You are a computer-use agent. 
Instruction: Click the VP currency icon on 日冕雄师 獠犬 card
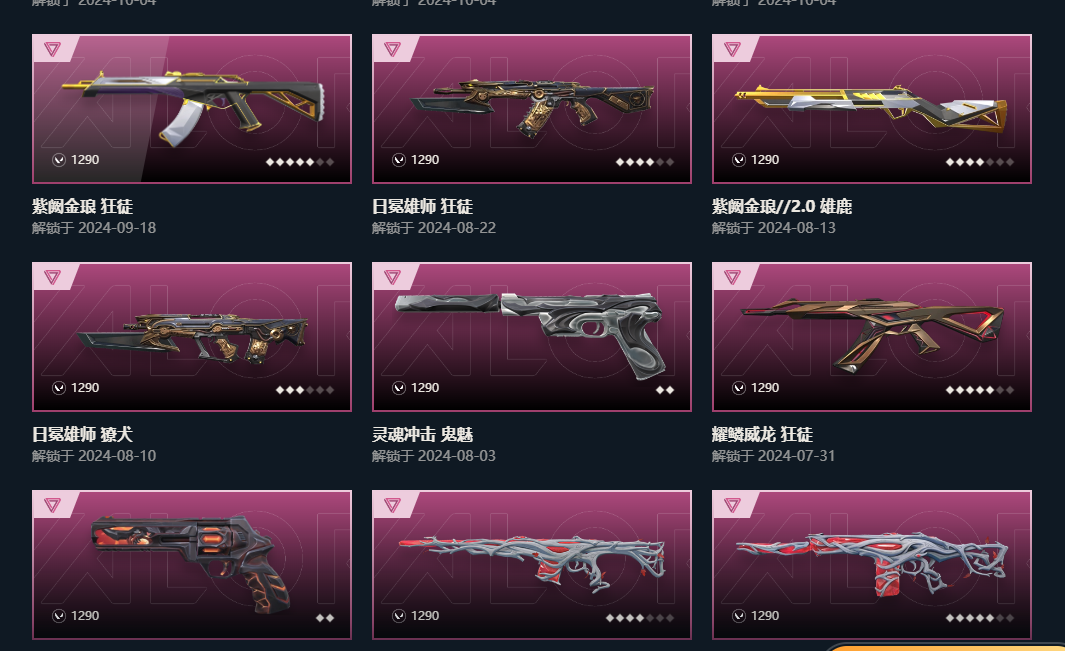(59, 387)
